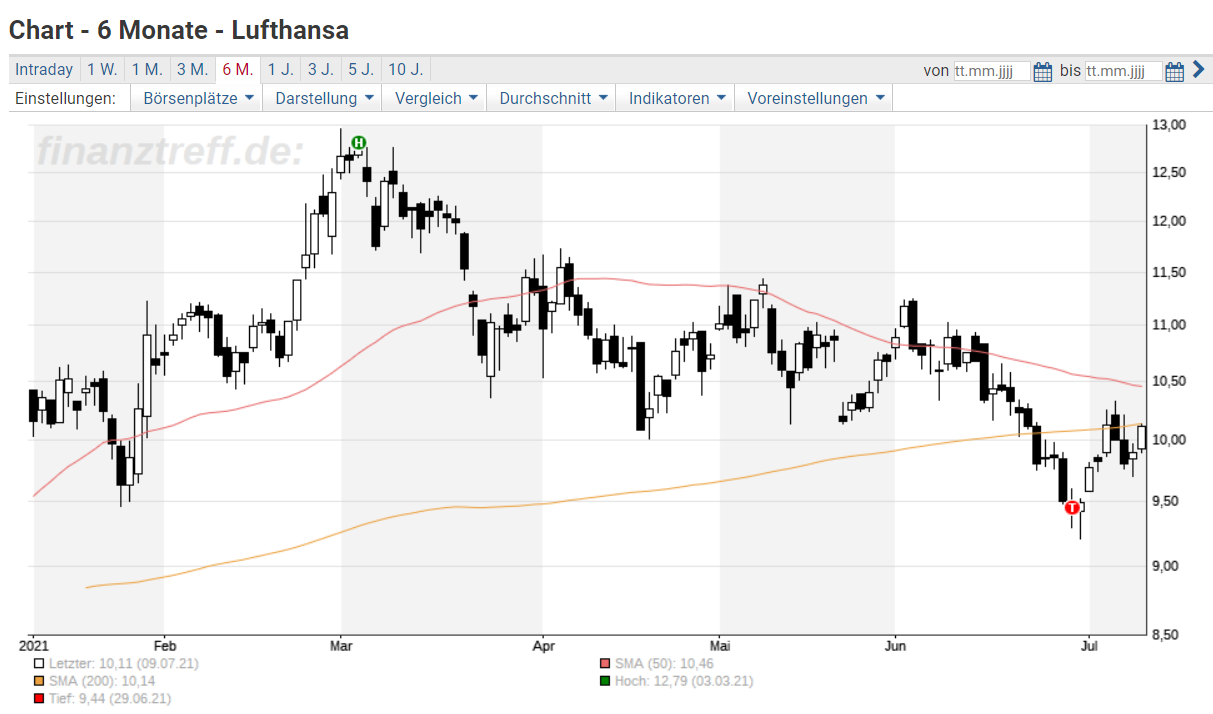The width and height of the screenshot is (1213, 714).
Task: Select the 1 W. timeframe tab
Action: click(102, 70)
